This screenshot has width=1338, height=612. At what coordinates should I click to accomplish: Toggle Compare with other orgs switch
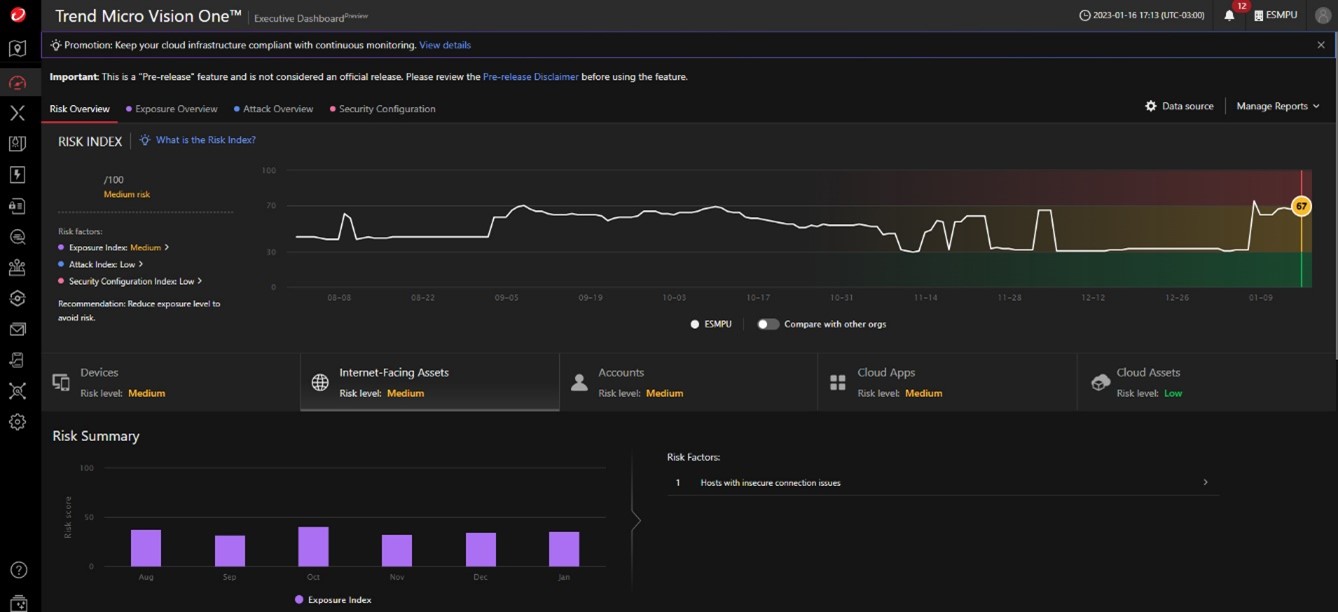[x=768, y=324]
